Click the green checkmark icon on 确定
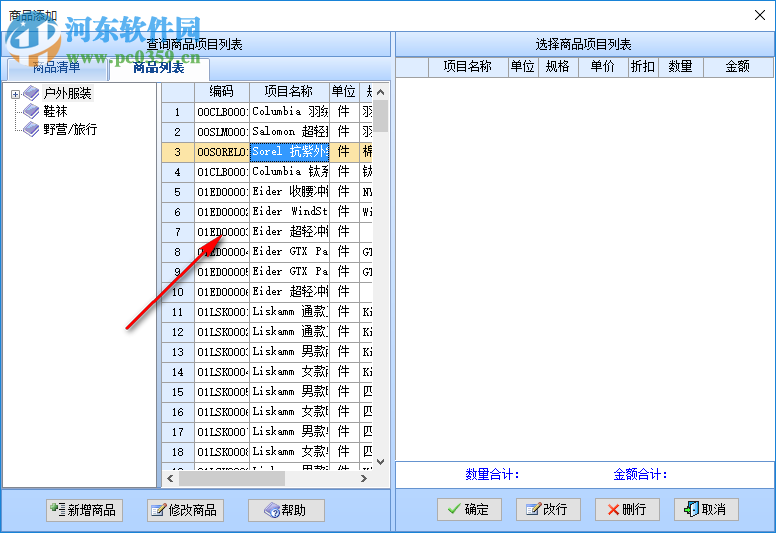This screenshot has width=776, height=533. tap(454, 509)
